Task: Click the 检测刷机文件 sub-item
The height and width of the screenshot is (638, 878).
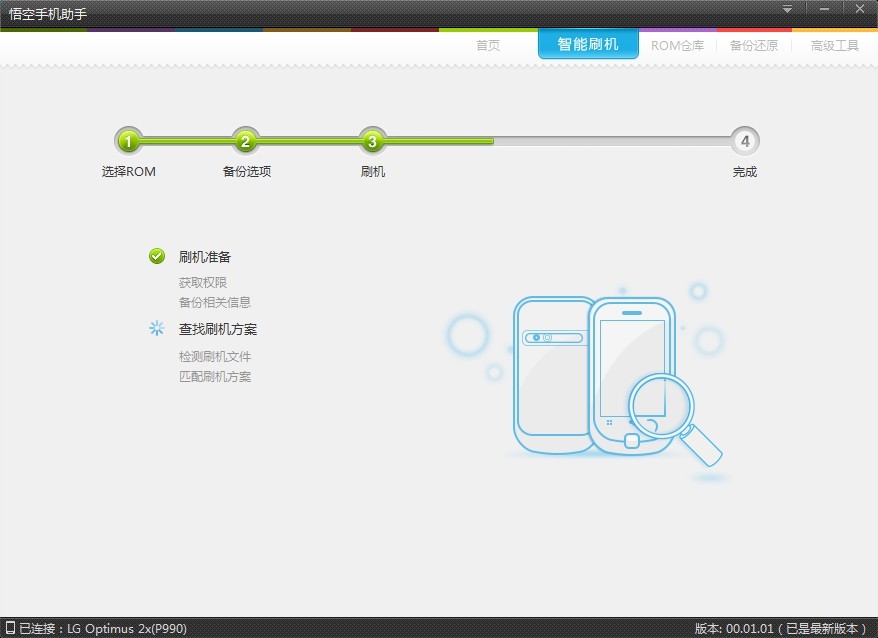Action: (x=214, y=356)
